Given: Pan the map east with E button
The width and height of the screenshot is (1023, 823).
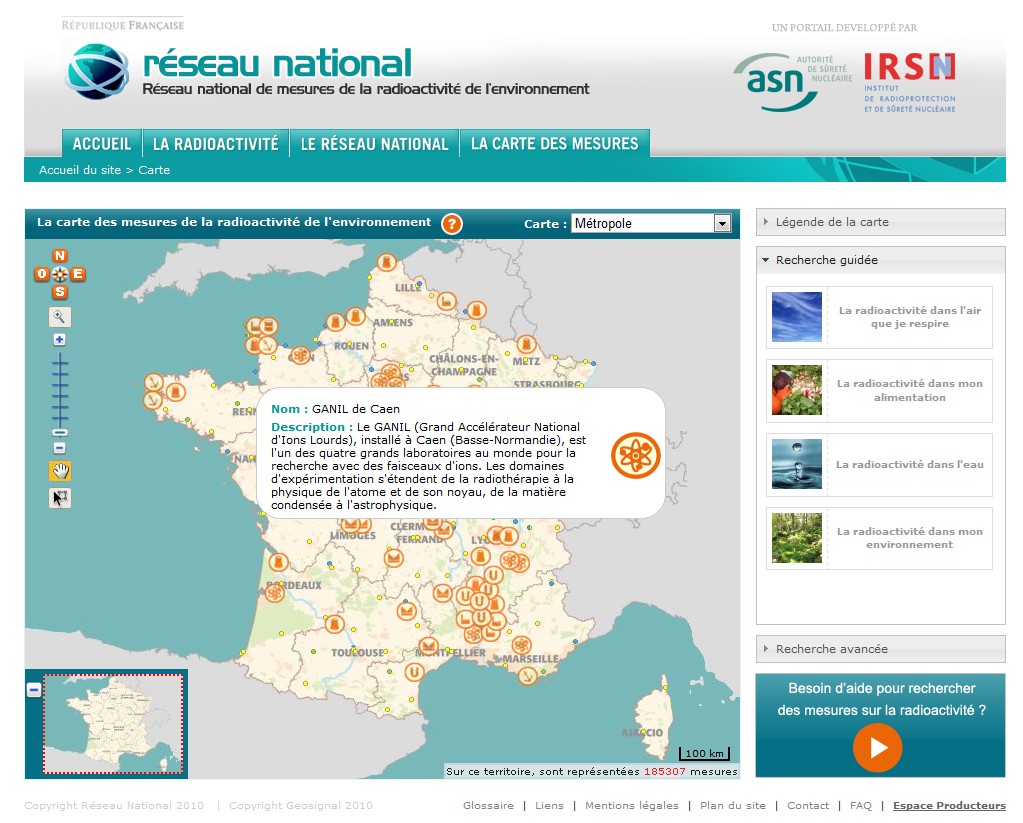Looking at the screenshot, I should click(78, 274).
